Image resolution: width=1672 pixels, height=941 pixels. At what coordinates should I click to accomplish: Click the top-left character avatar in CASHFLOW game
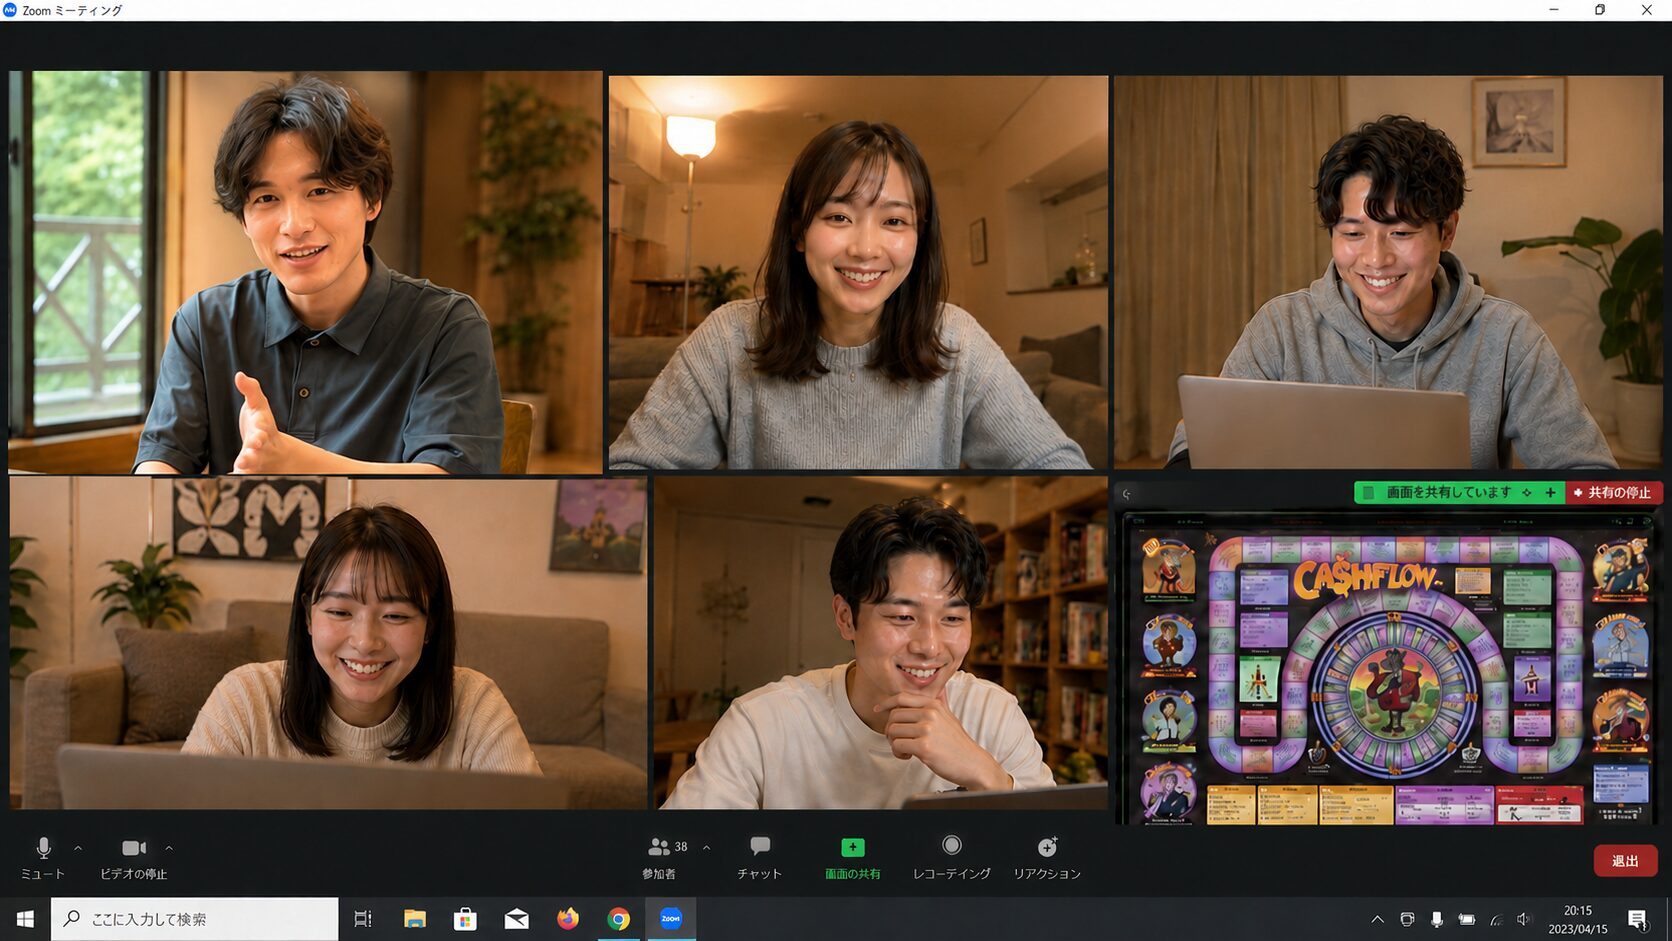click(1168, 567)
